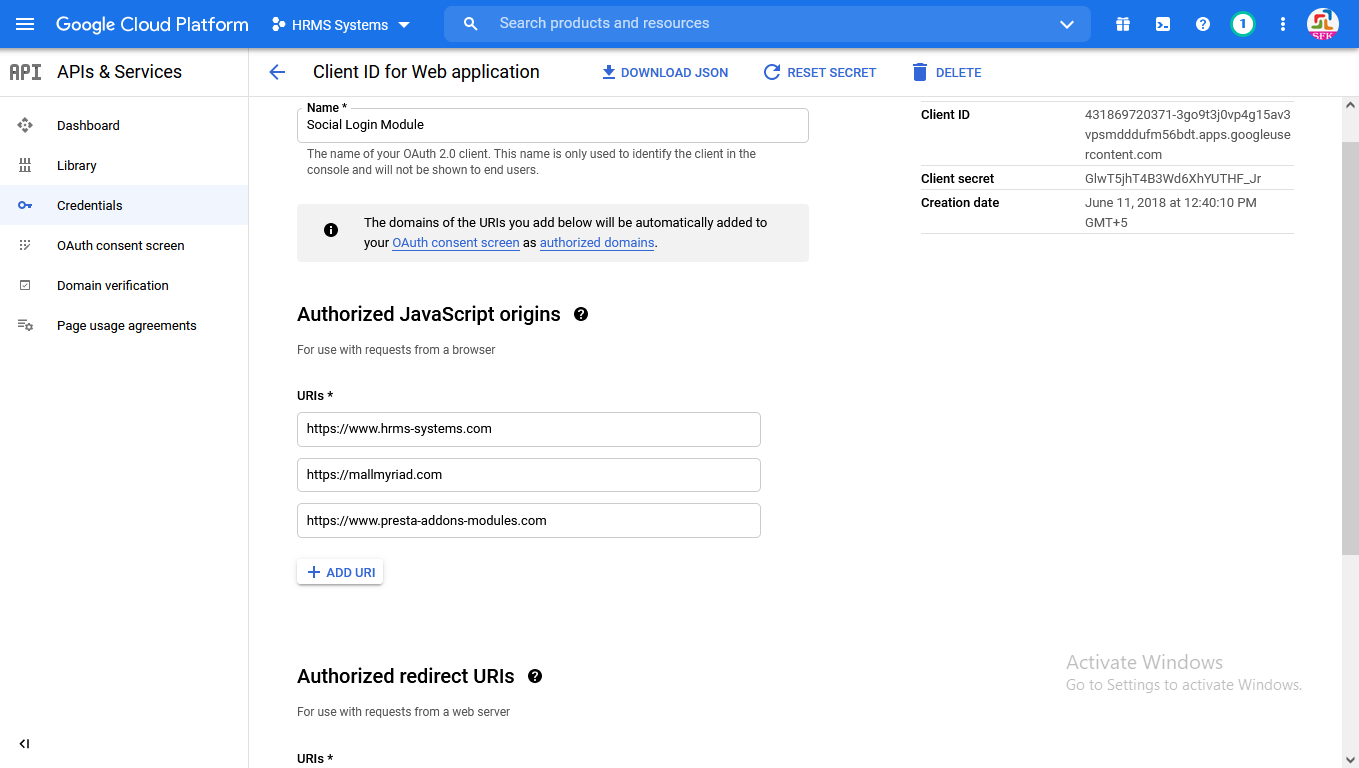The image size is (1359, 768).
Task: Click the API logo in sidebar header
Action: 25,72
